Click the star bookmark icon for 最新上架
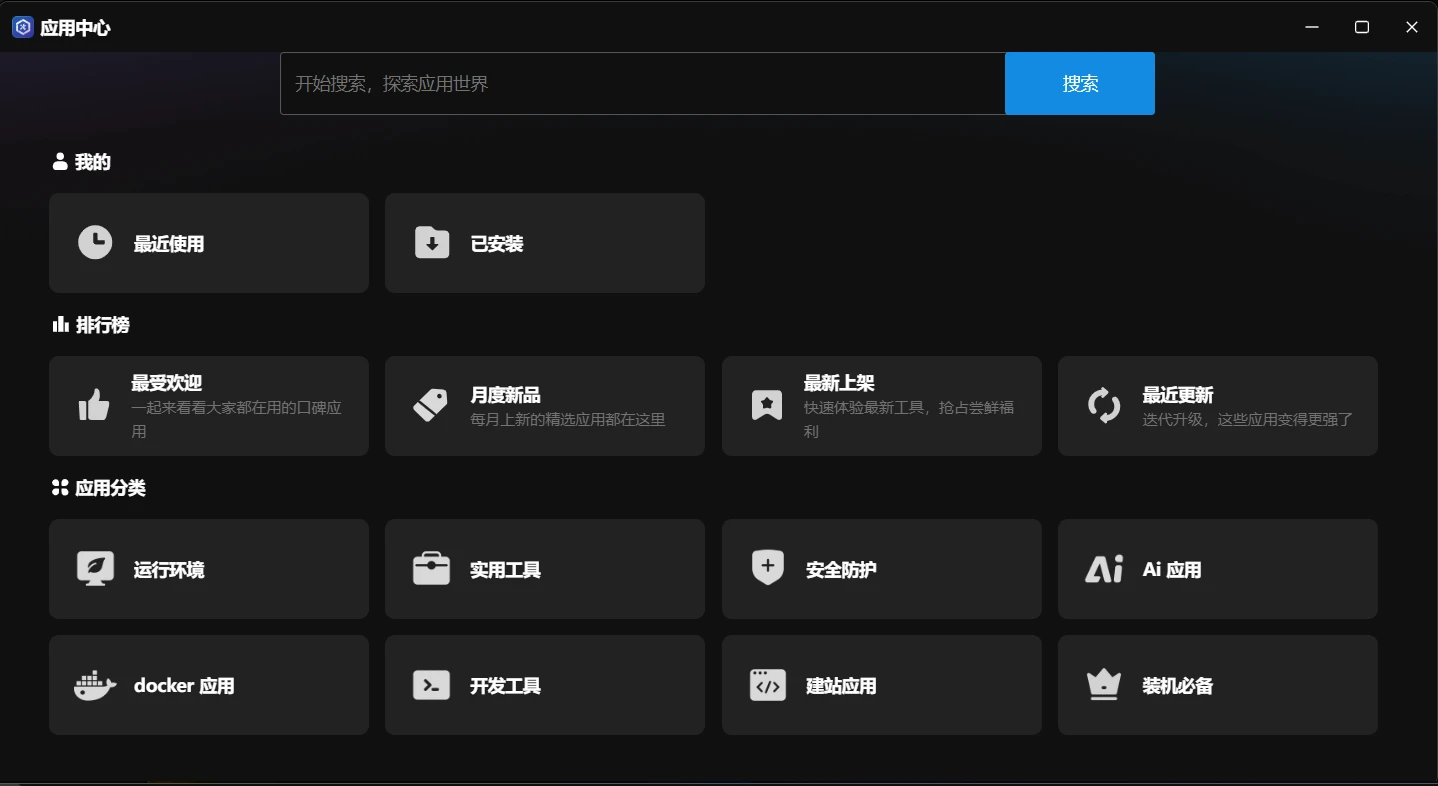Viewport: 1438px width, 786px height. pos(767,406)
